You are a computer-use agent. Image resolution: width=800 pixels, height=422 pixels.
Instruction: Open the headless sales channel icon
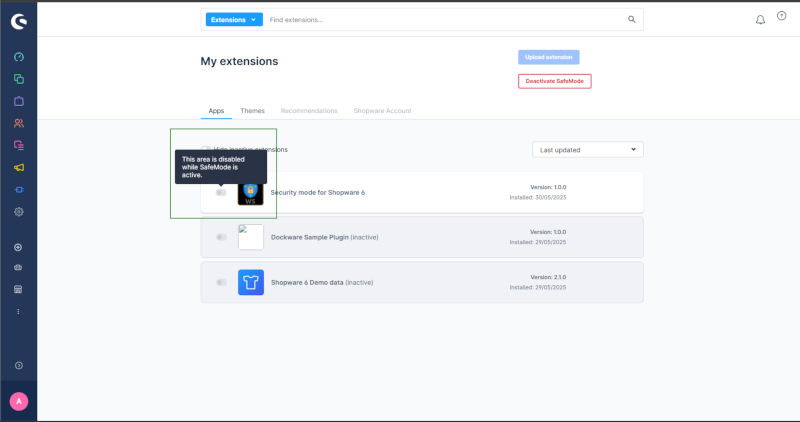pyautogui.click(x=18, y=267)
